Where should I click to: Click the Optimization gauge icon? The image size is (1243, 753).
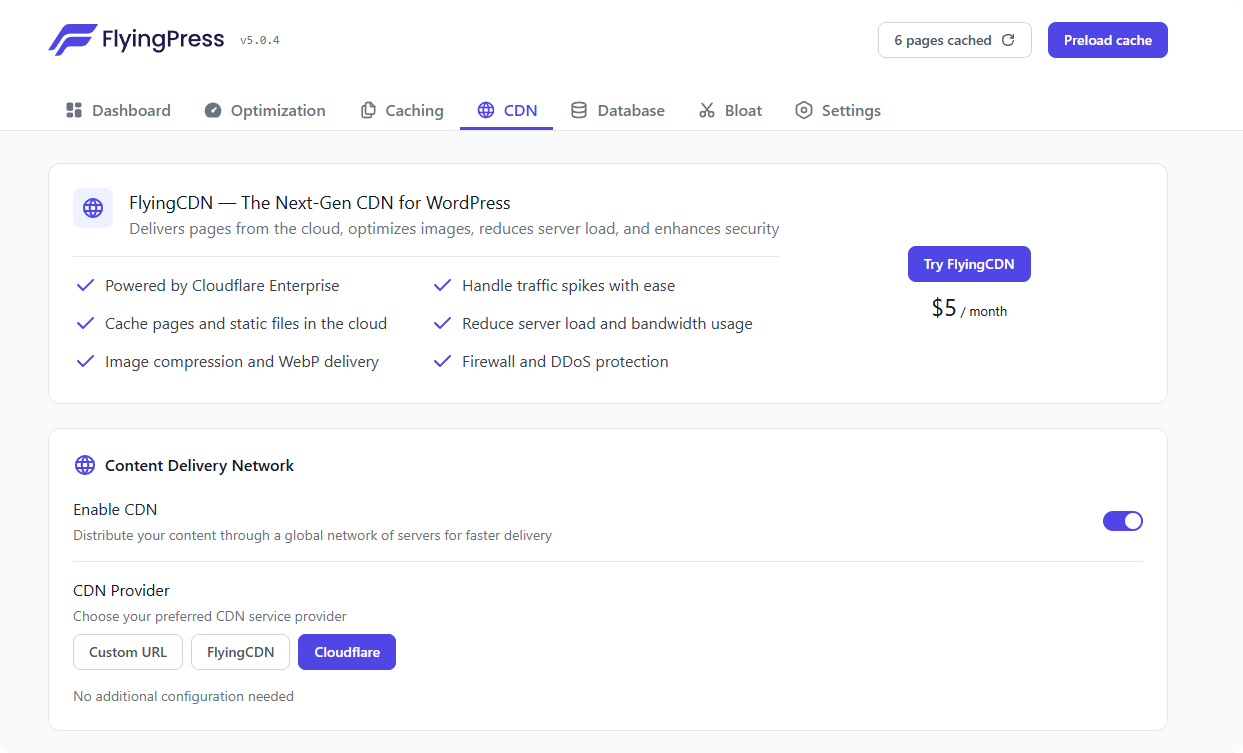coord(212,110)
